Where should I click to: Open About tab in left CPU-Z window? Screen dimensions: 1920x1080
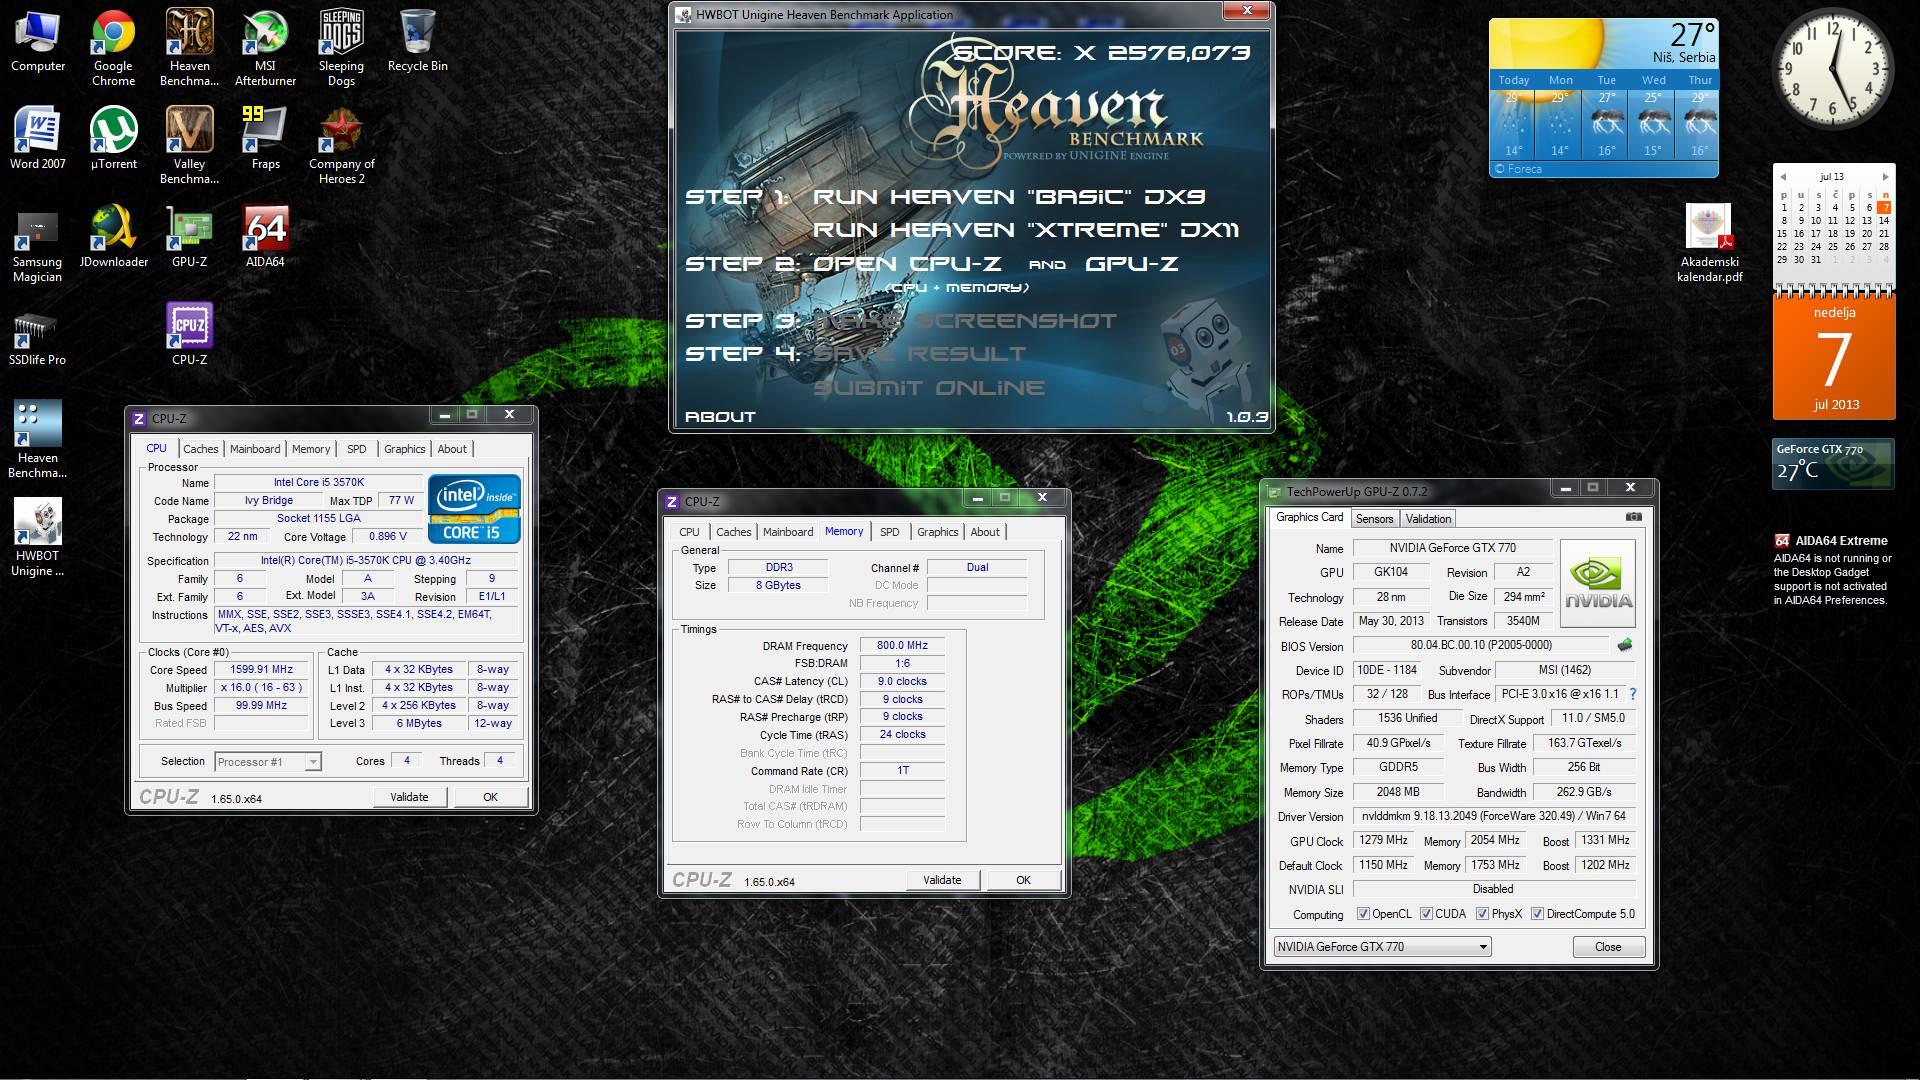[x=452, y=449]
